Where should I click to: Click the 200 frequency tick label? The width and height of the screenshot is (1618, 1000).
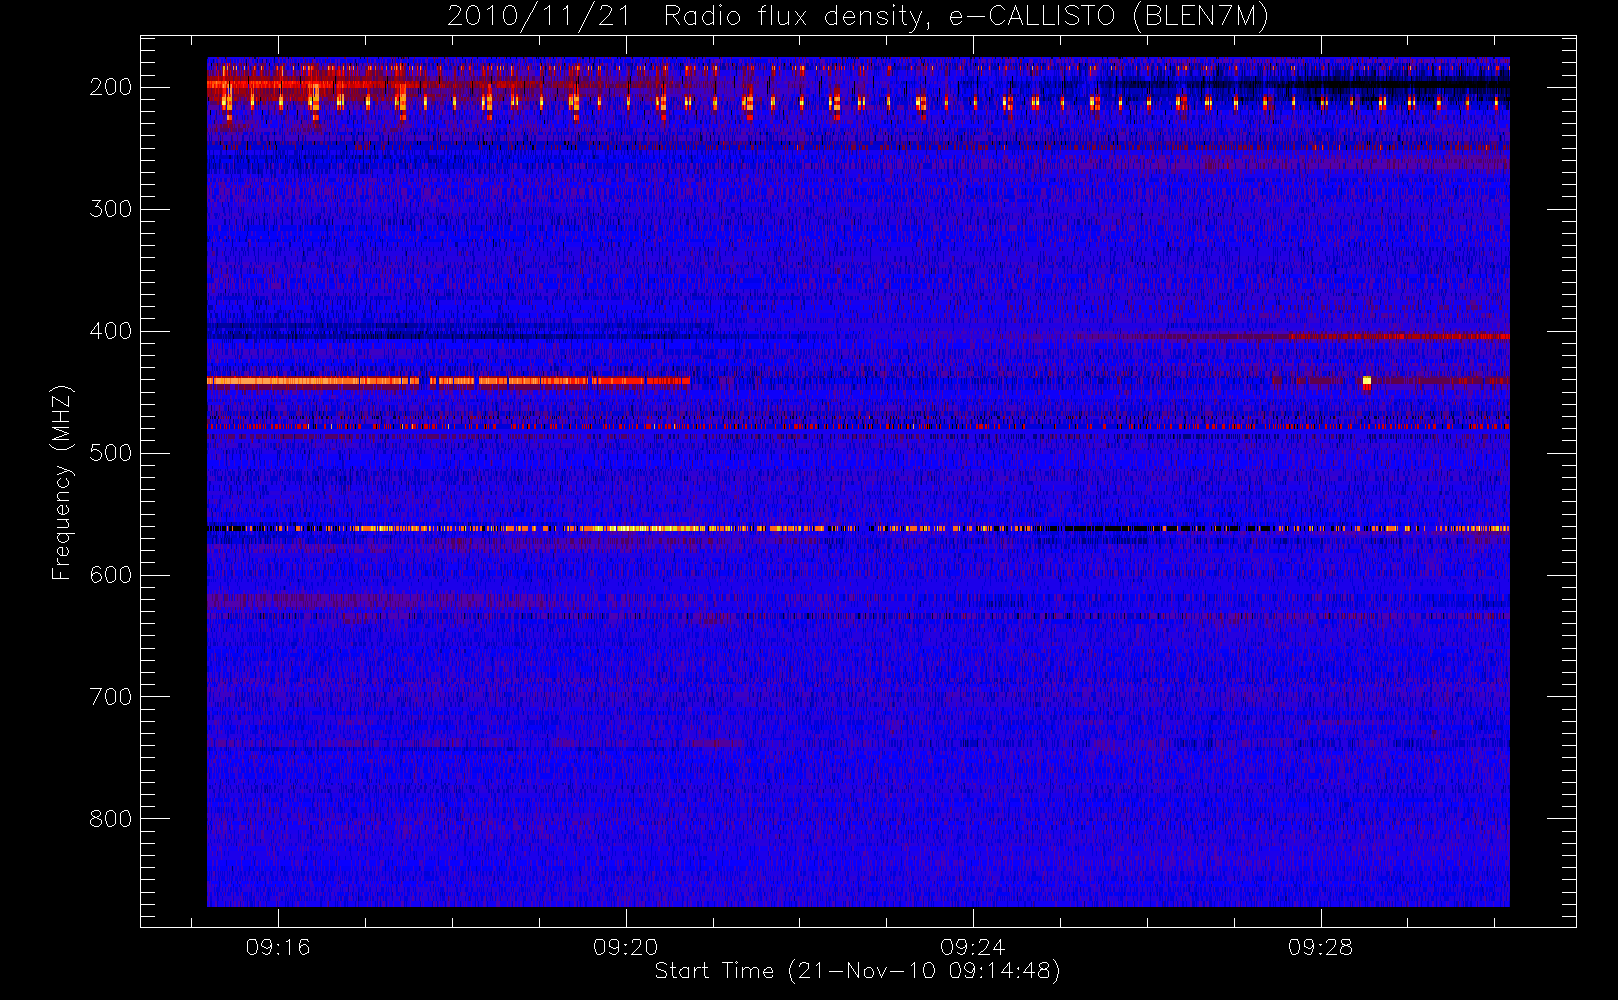[111, 87]
